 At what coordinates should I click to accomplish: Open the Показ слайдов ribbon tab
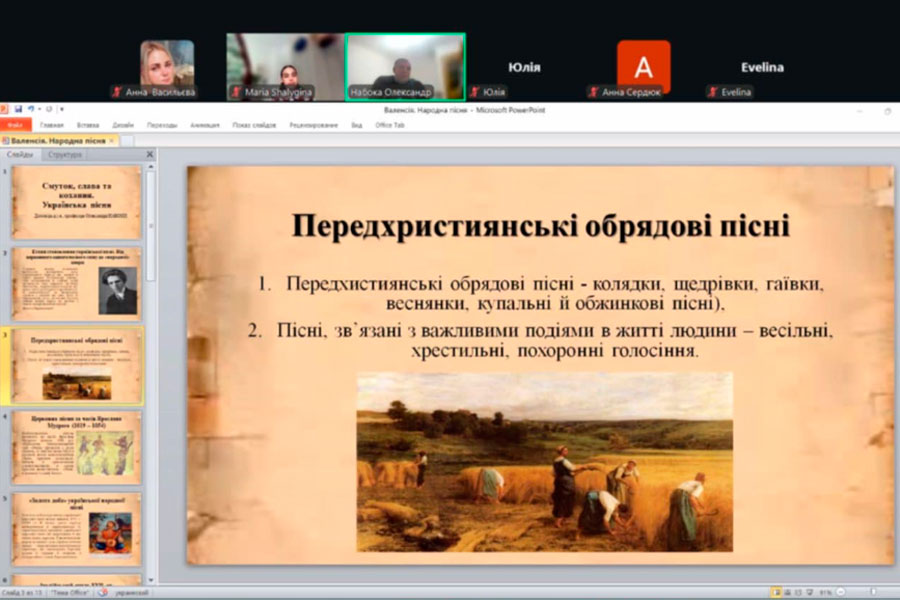tap(254, 125)
